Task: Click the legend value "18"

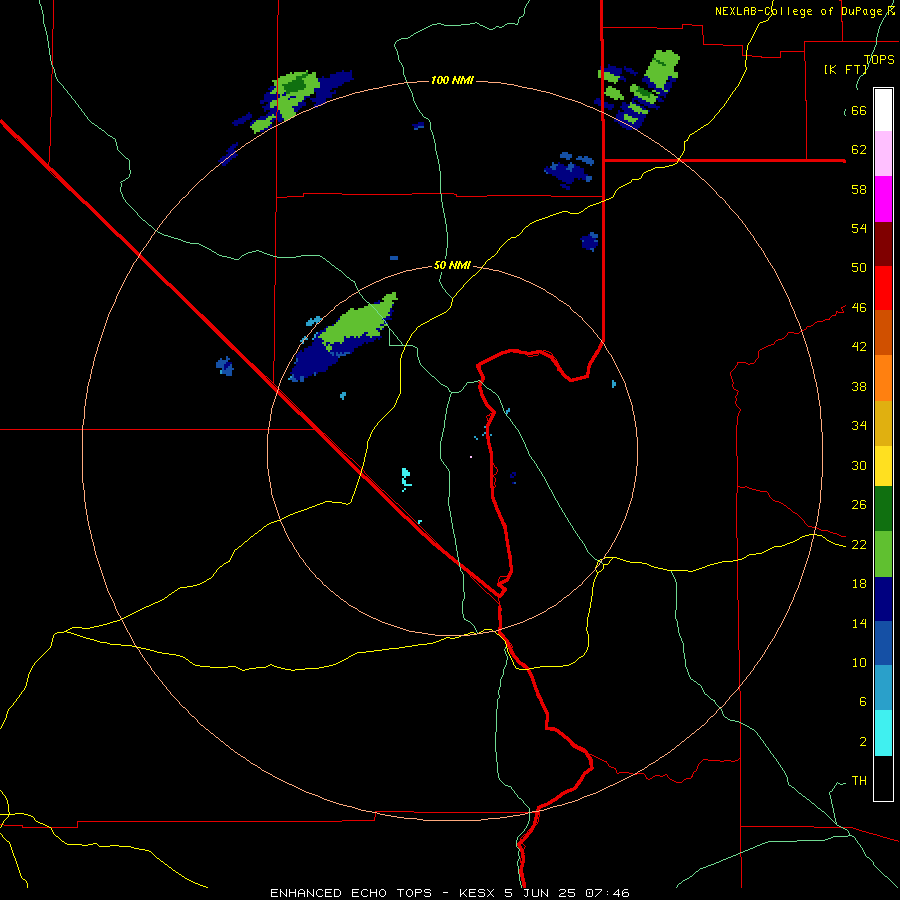Action: pyautogui.click(x=859, y=584)
